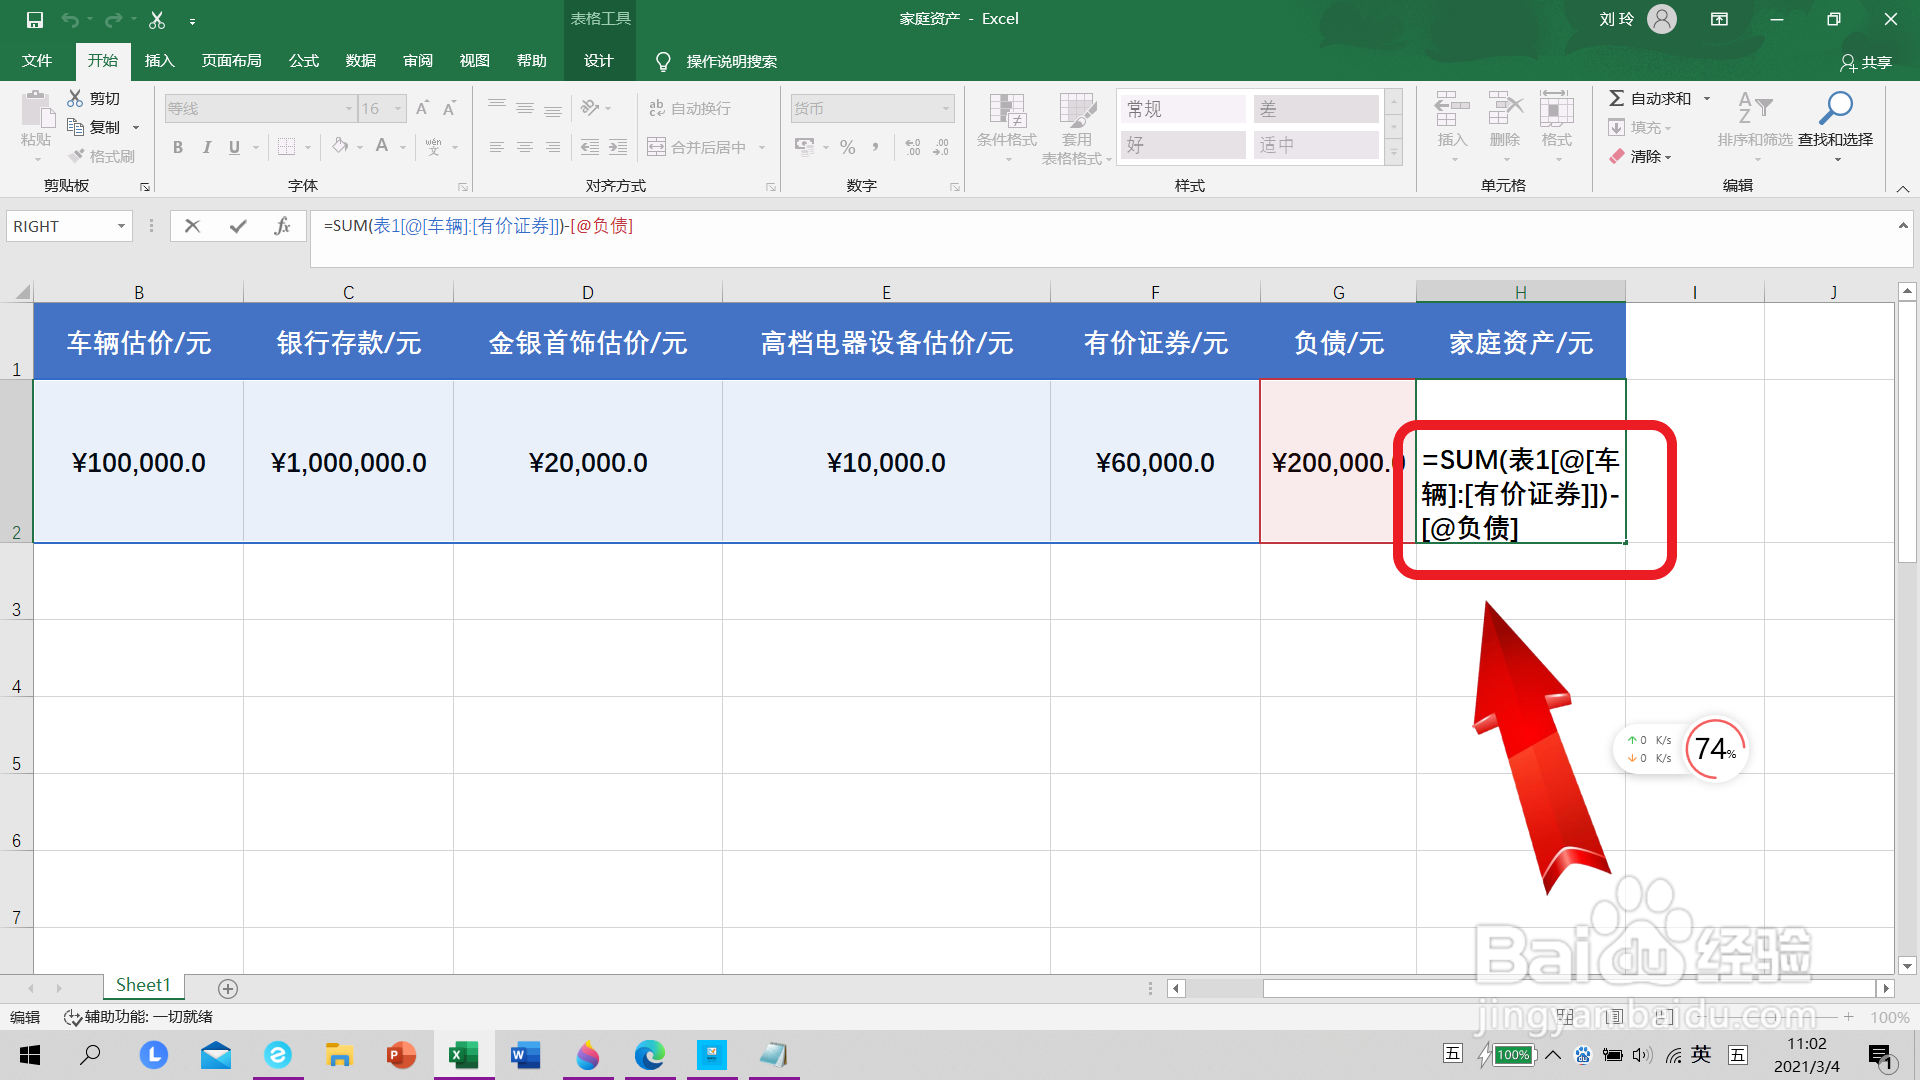Click the AutoSum sigma icon
The width and height of the screenshot is (1920, 1080).
pos(1616,98)
